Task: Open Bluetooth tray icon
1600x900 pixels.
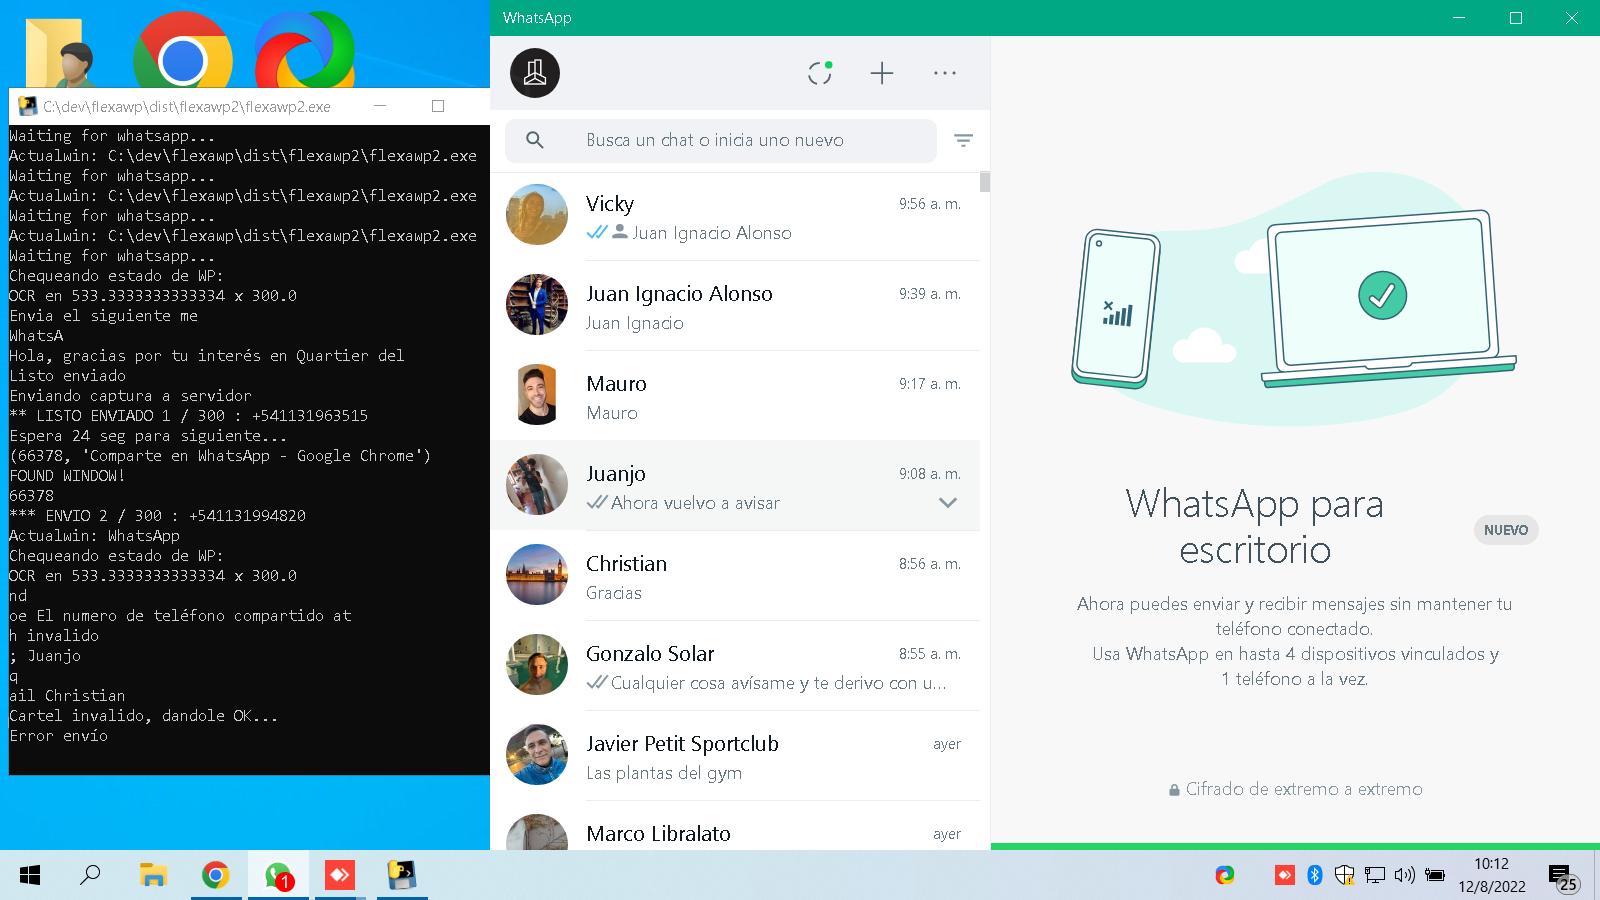Action: pos(1315,876)
